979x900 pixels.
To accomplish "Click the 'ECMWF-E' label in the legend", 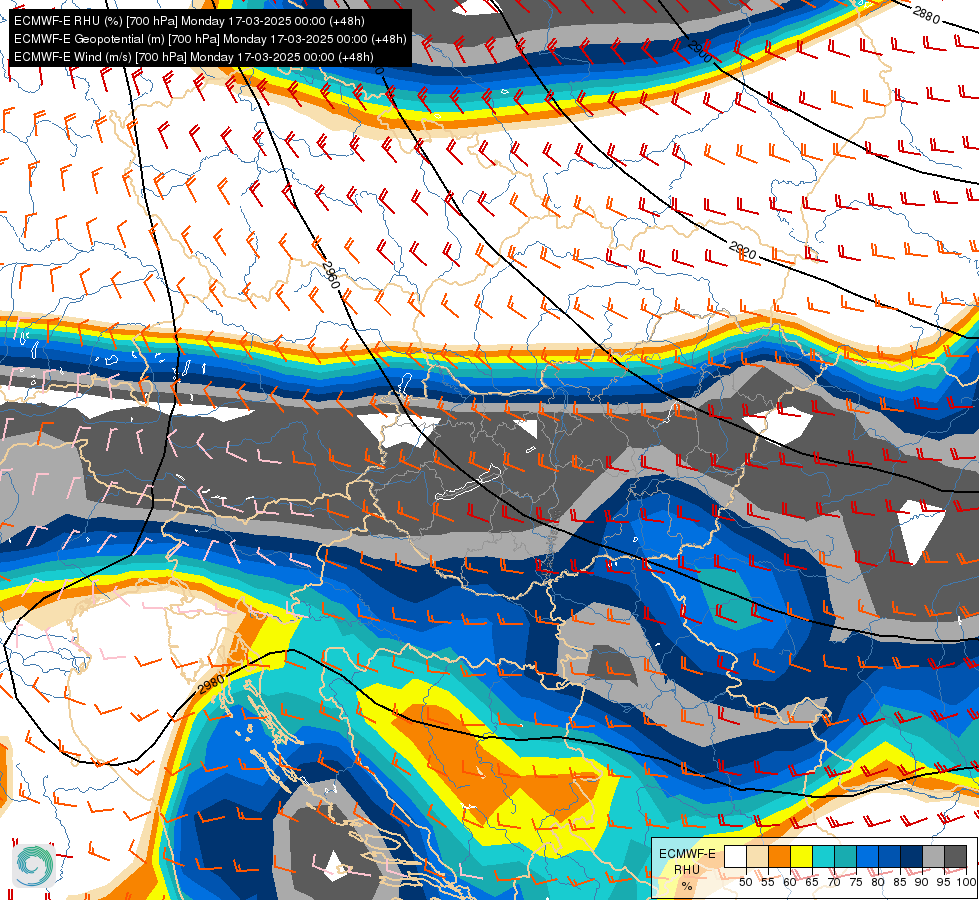I will coord(687,854).
